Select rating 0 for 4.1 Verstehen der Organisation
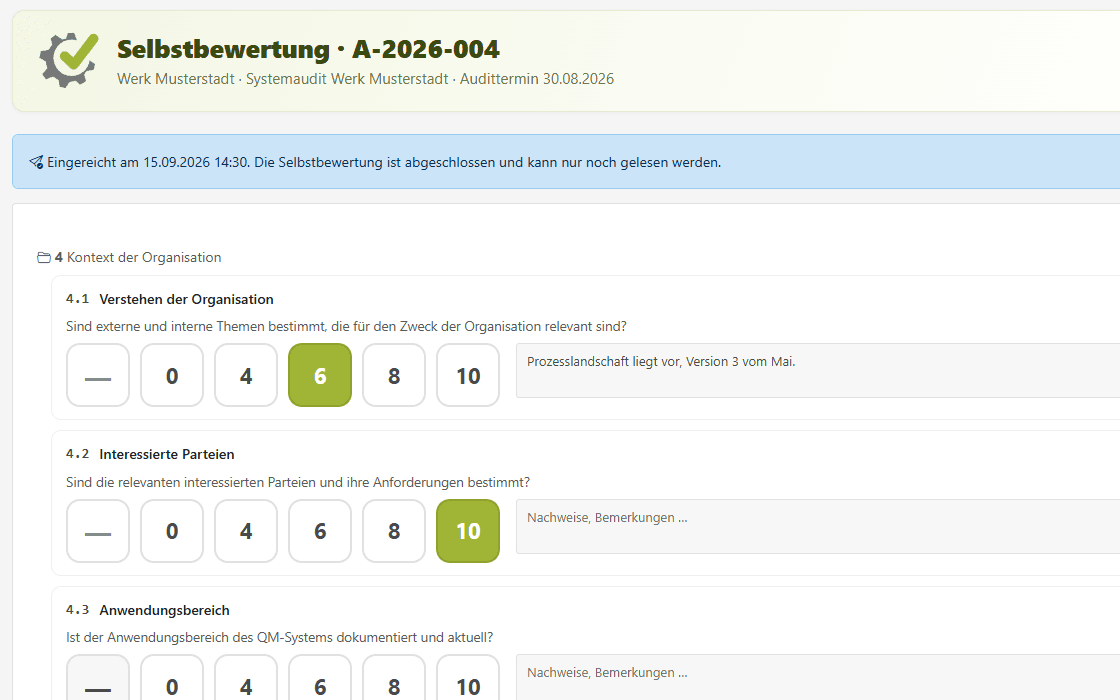 (x=172, y=375)
